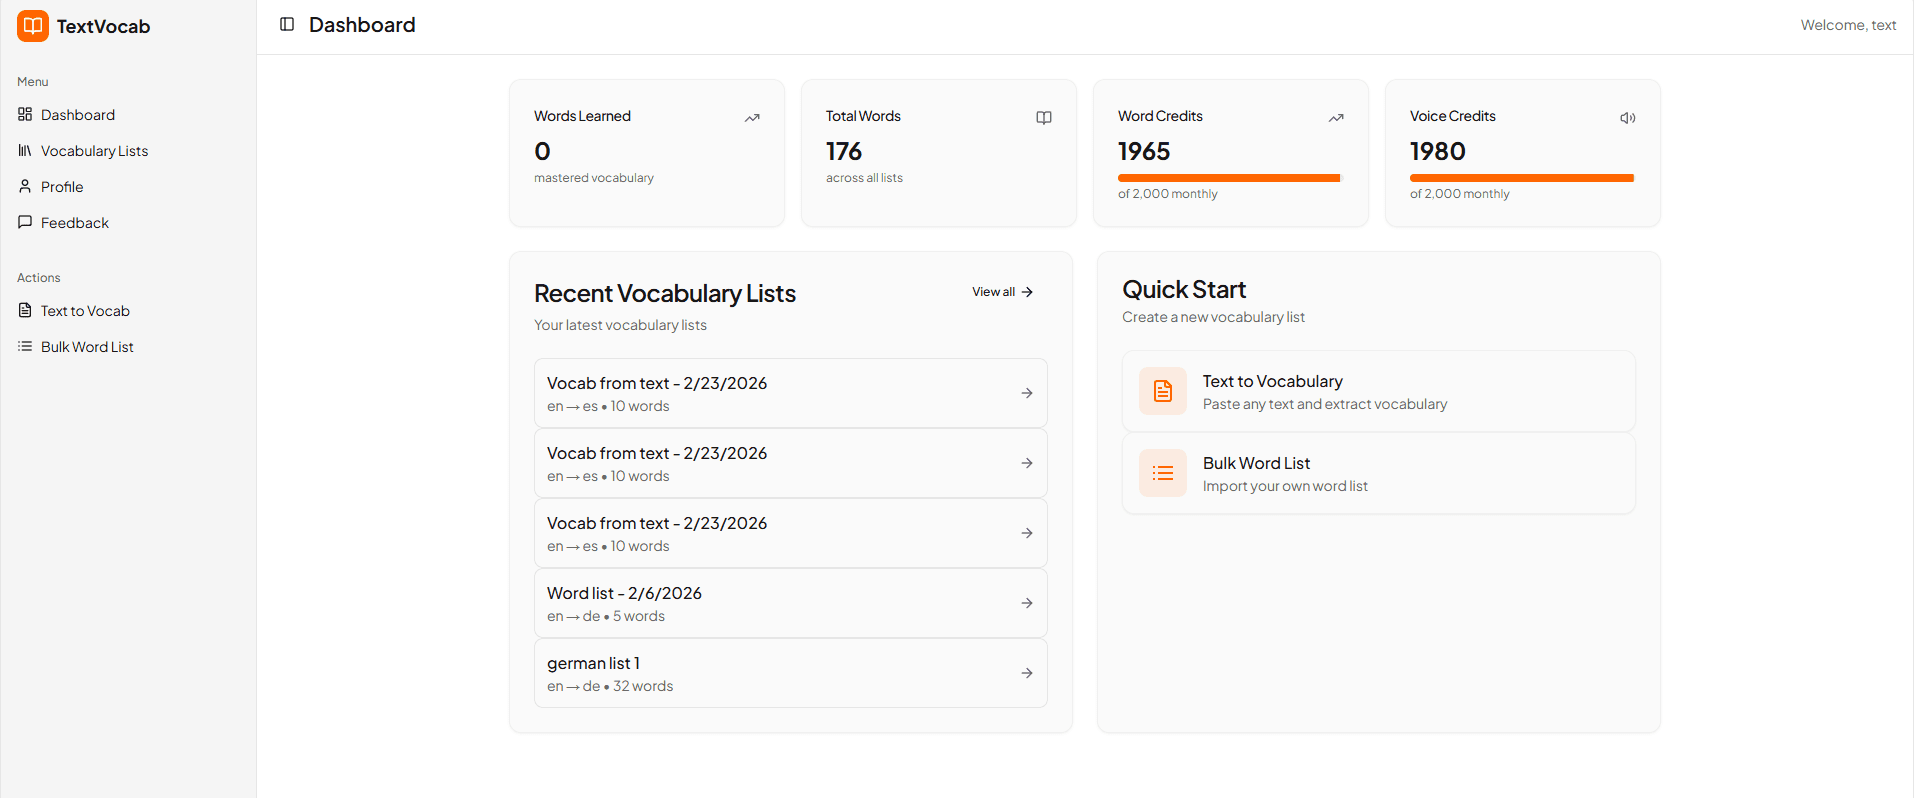This screenshot has width=1914, height=798.
Task: Select Bulk Word List action in sidebar
Action: pyautogui.click(x=128, y=346)
